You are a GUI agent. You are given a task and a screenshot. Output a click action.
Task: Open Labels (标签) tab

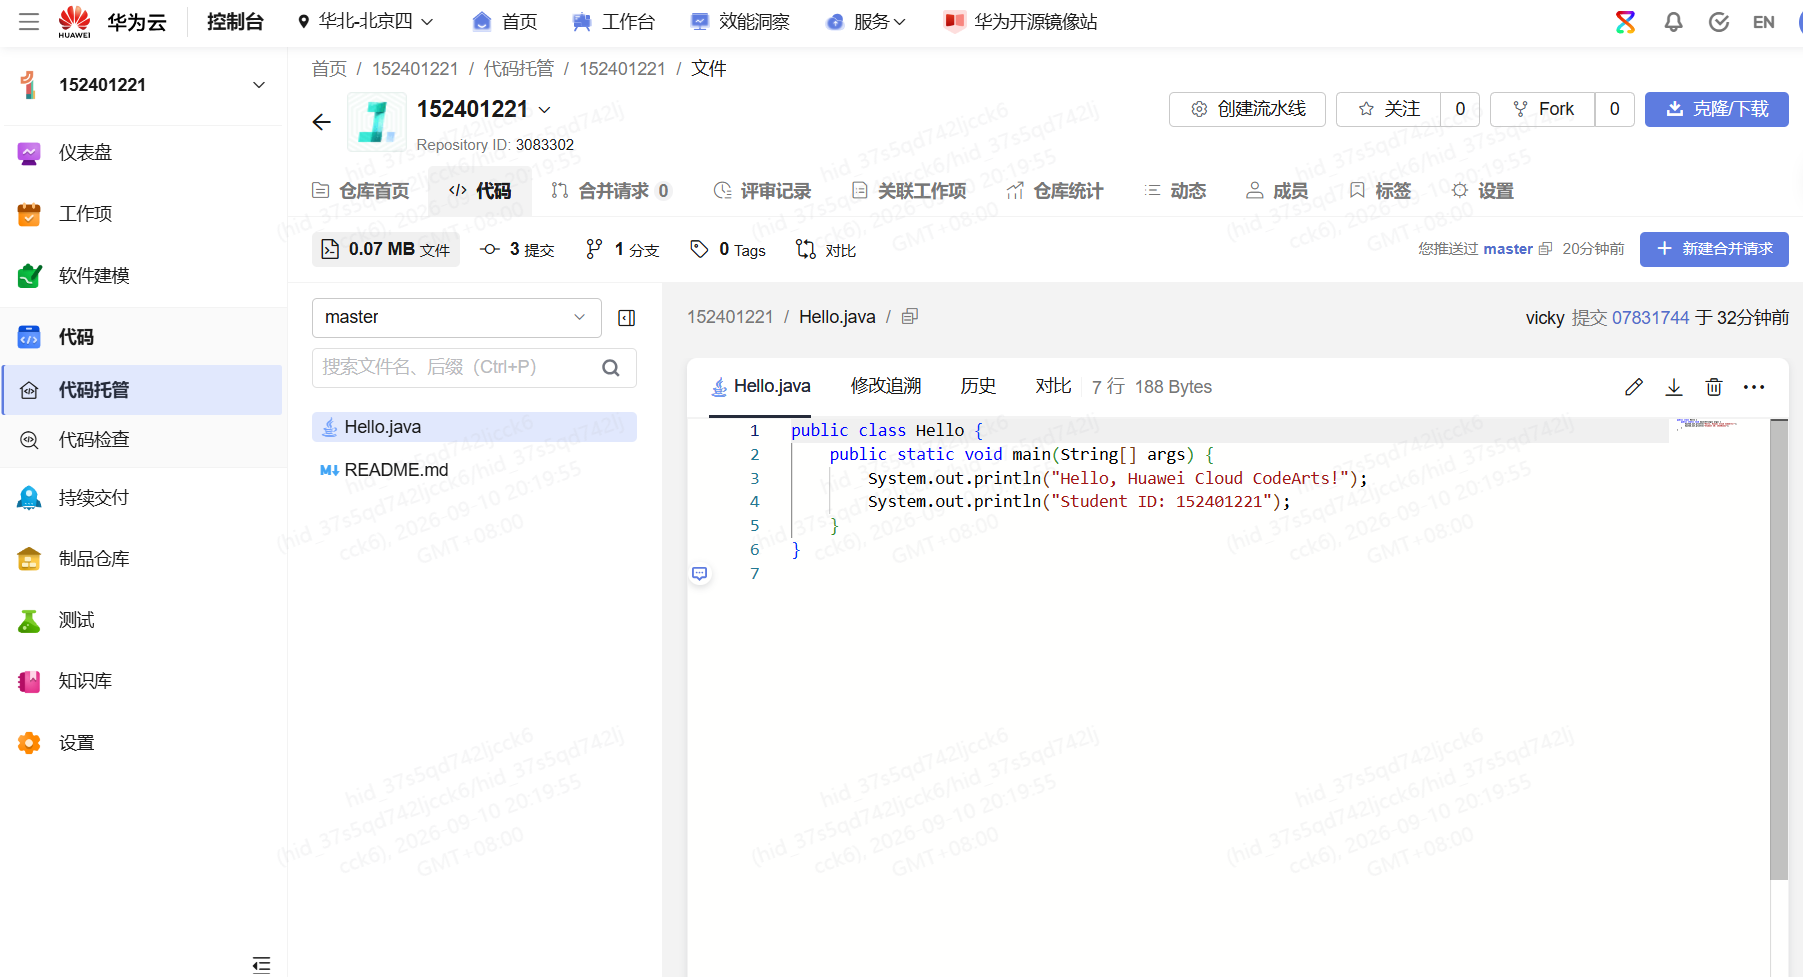(1380, 191)
